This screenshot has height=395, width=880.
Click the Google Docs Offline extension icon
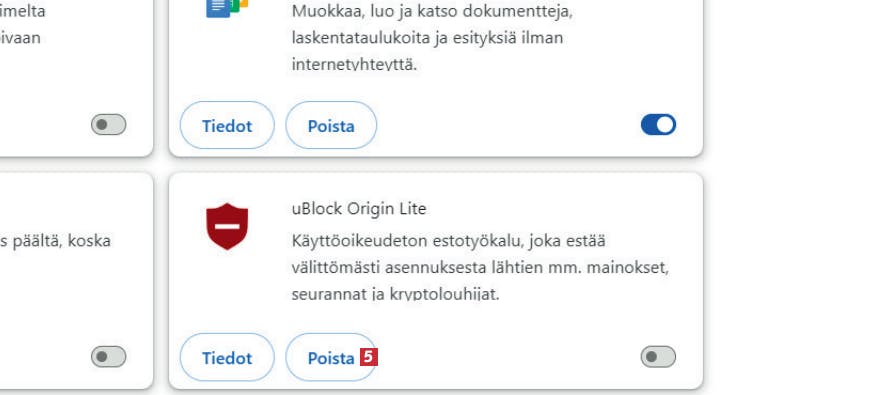point(227,8)
